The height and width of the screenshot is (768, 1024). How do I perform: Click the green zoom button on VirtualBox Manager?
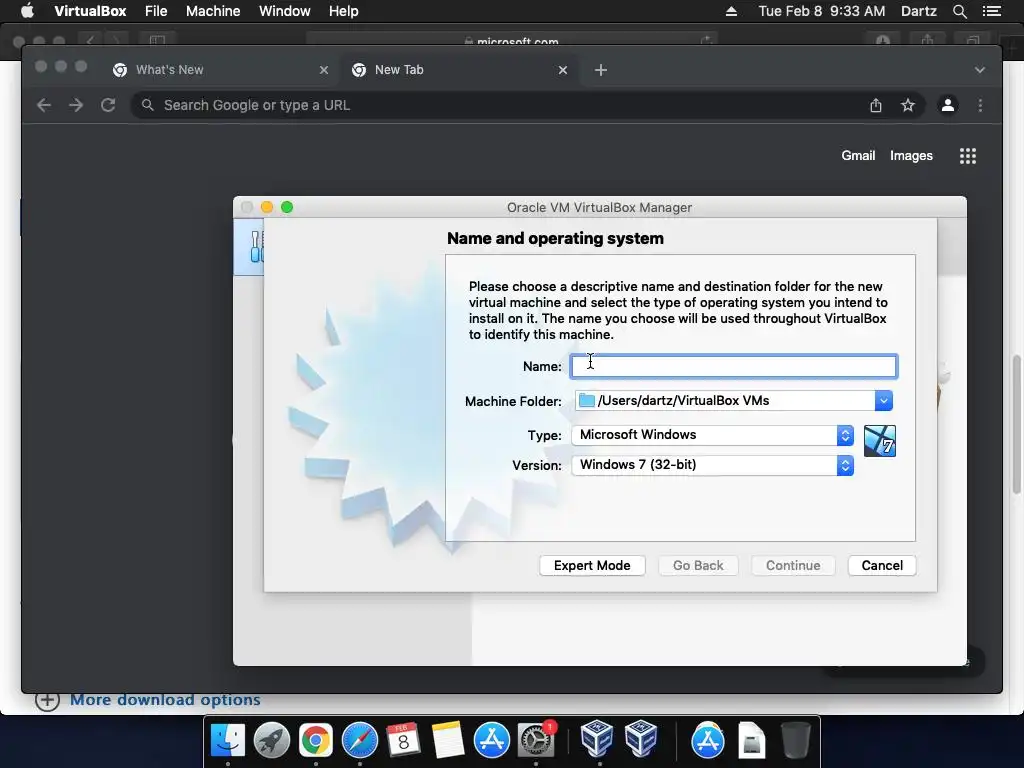click(287, 207)
